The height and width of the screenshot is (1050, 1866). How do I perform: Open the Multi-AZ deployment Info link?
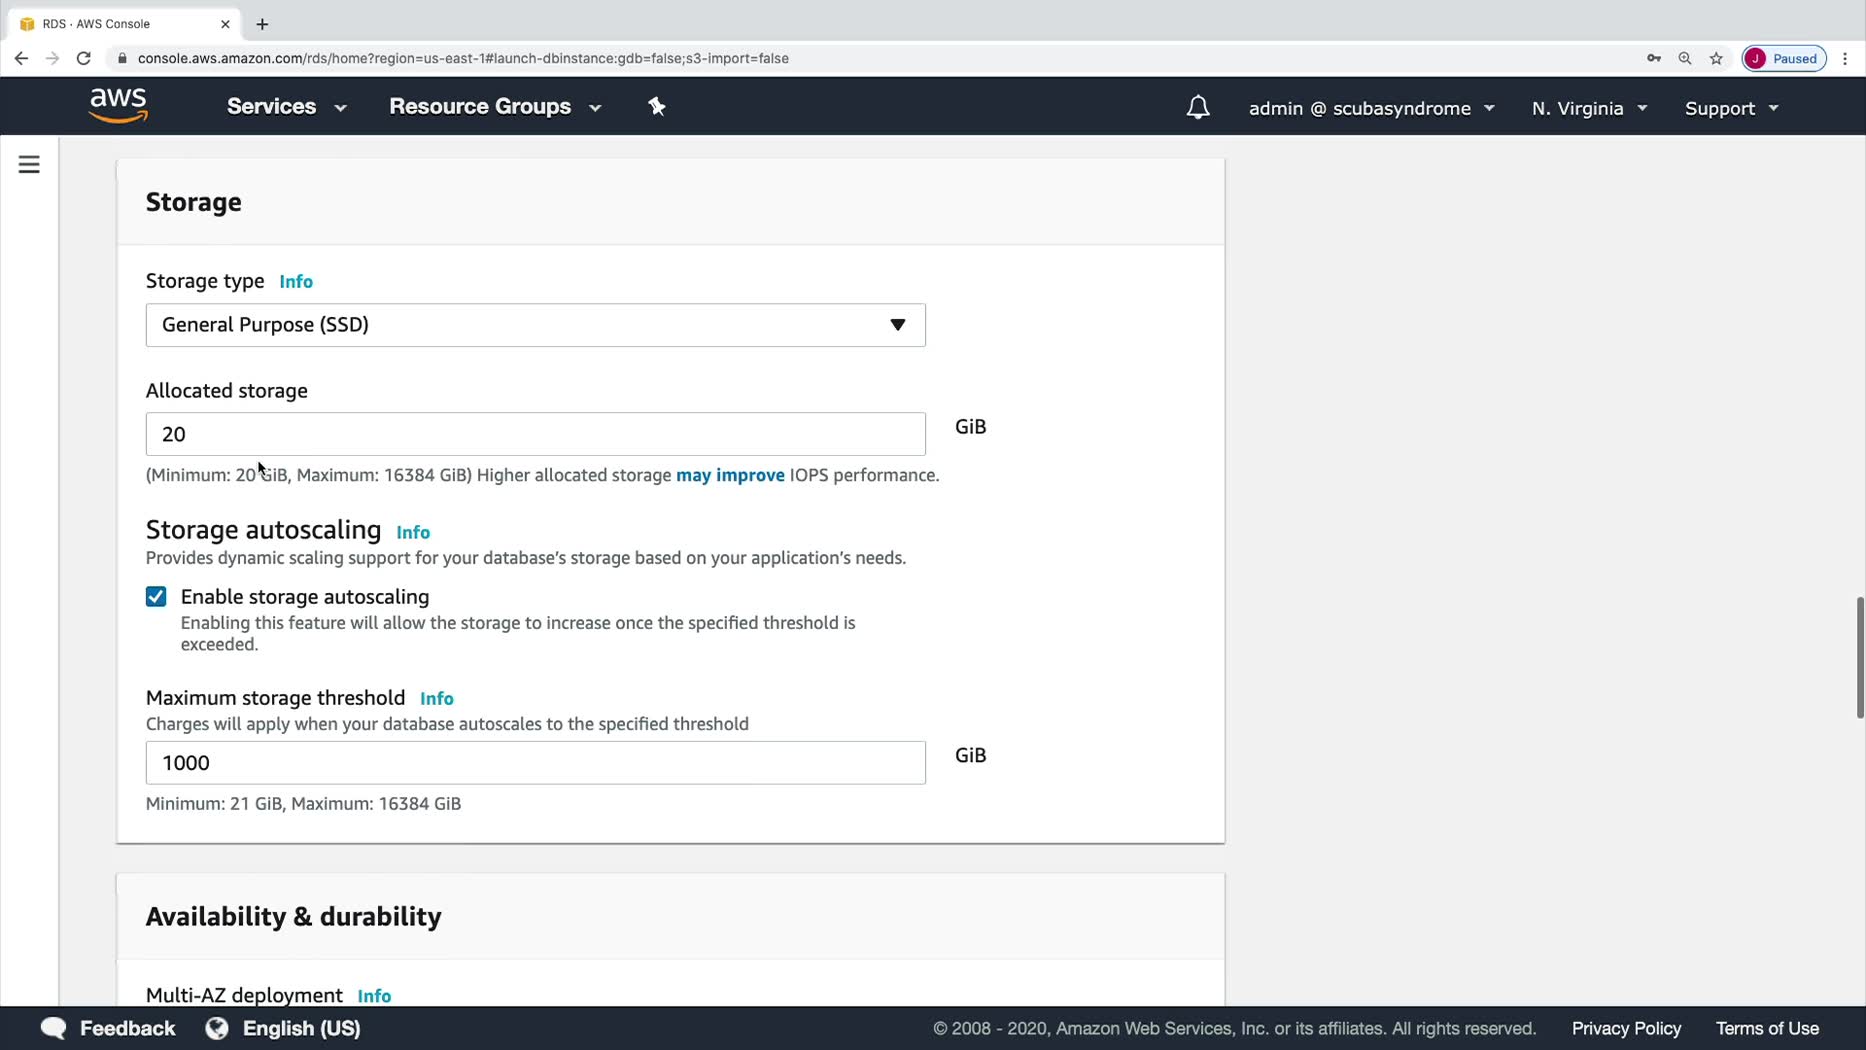pos(374,996)
